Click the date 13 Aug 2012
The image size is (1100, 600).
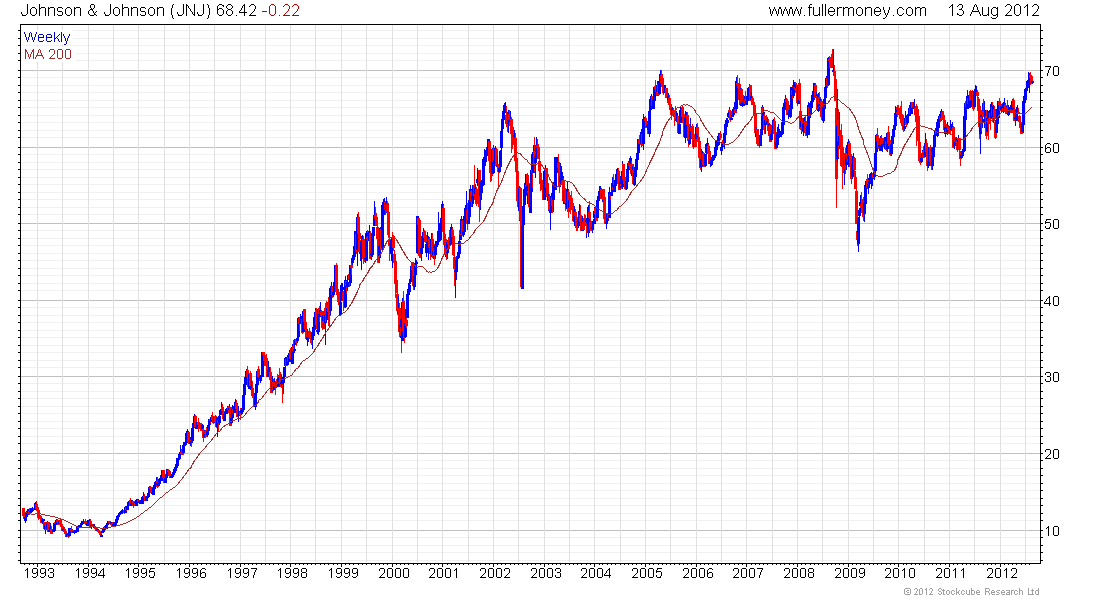point(993,11)
